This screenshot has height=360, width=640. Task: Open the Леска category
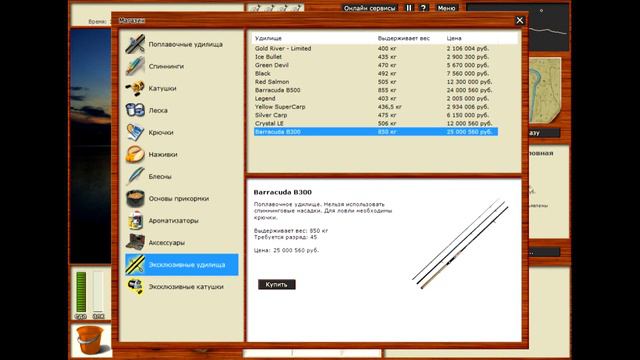point(182,110)
